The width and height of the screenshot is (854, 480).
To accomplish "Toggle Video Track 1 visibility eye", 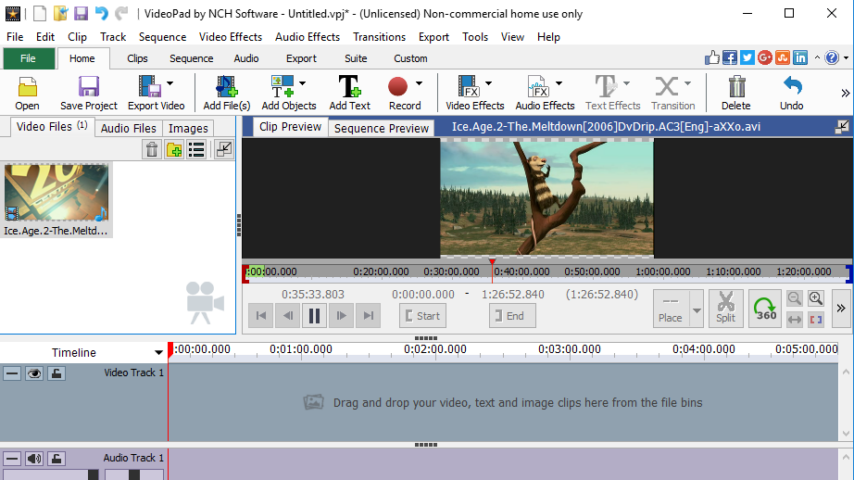I will 34,373.
